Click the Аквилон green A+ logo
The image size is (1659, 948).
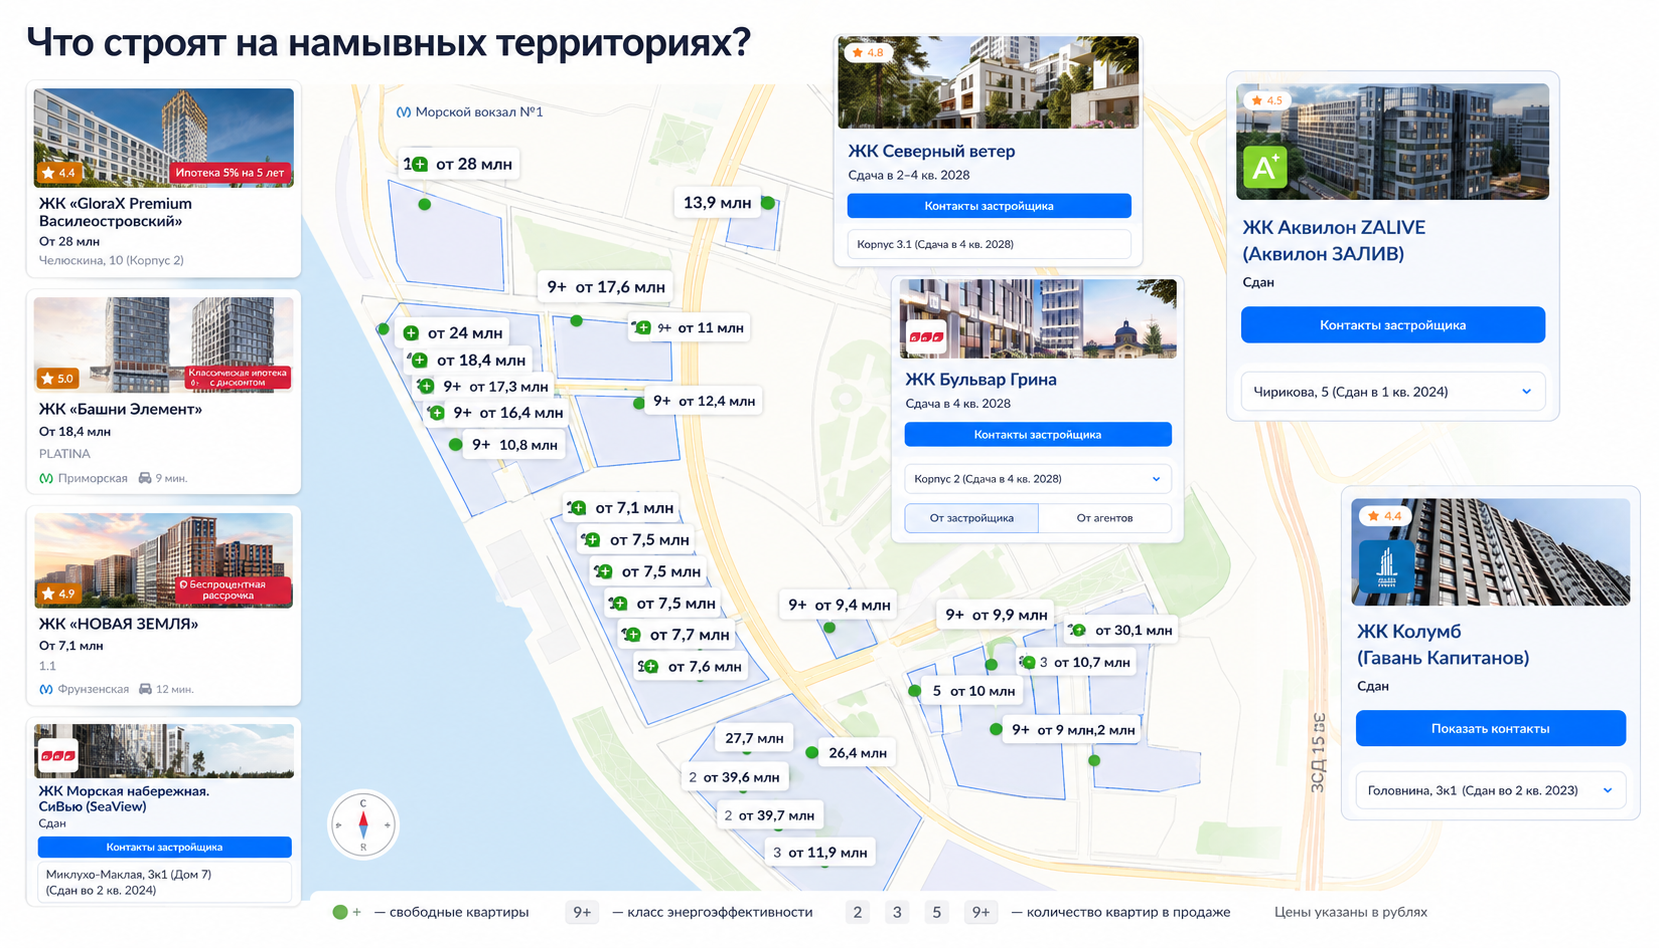[x=1264, y=168]
